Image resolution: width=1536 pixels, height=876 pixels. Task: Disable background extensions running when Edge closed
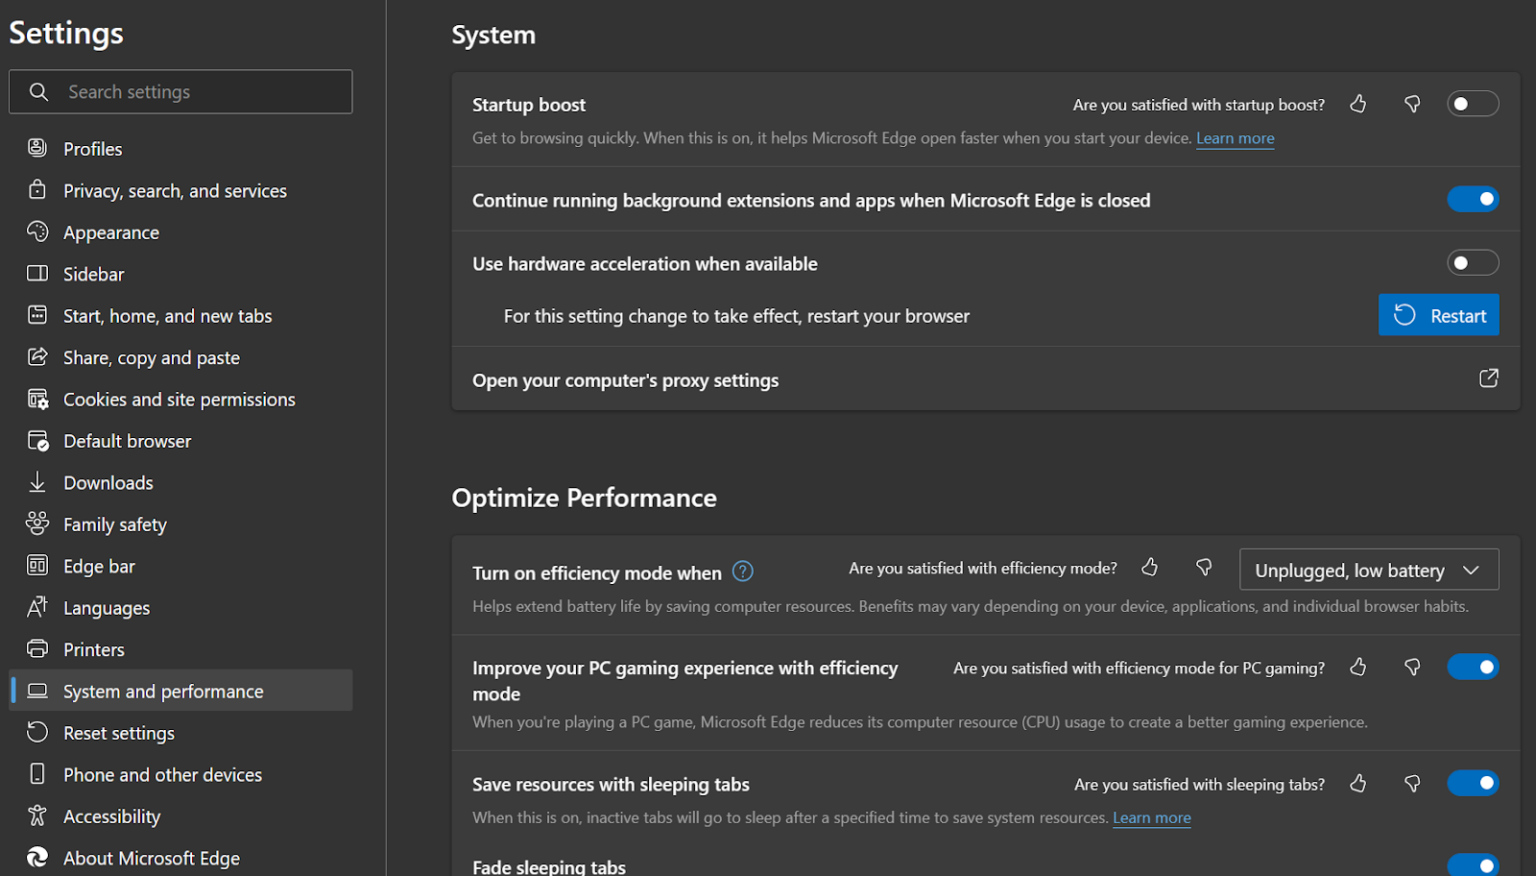[x=1473, y=199]
